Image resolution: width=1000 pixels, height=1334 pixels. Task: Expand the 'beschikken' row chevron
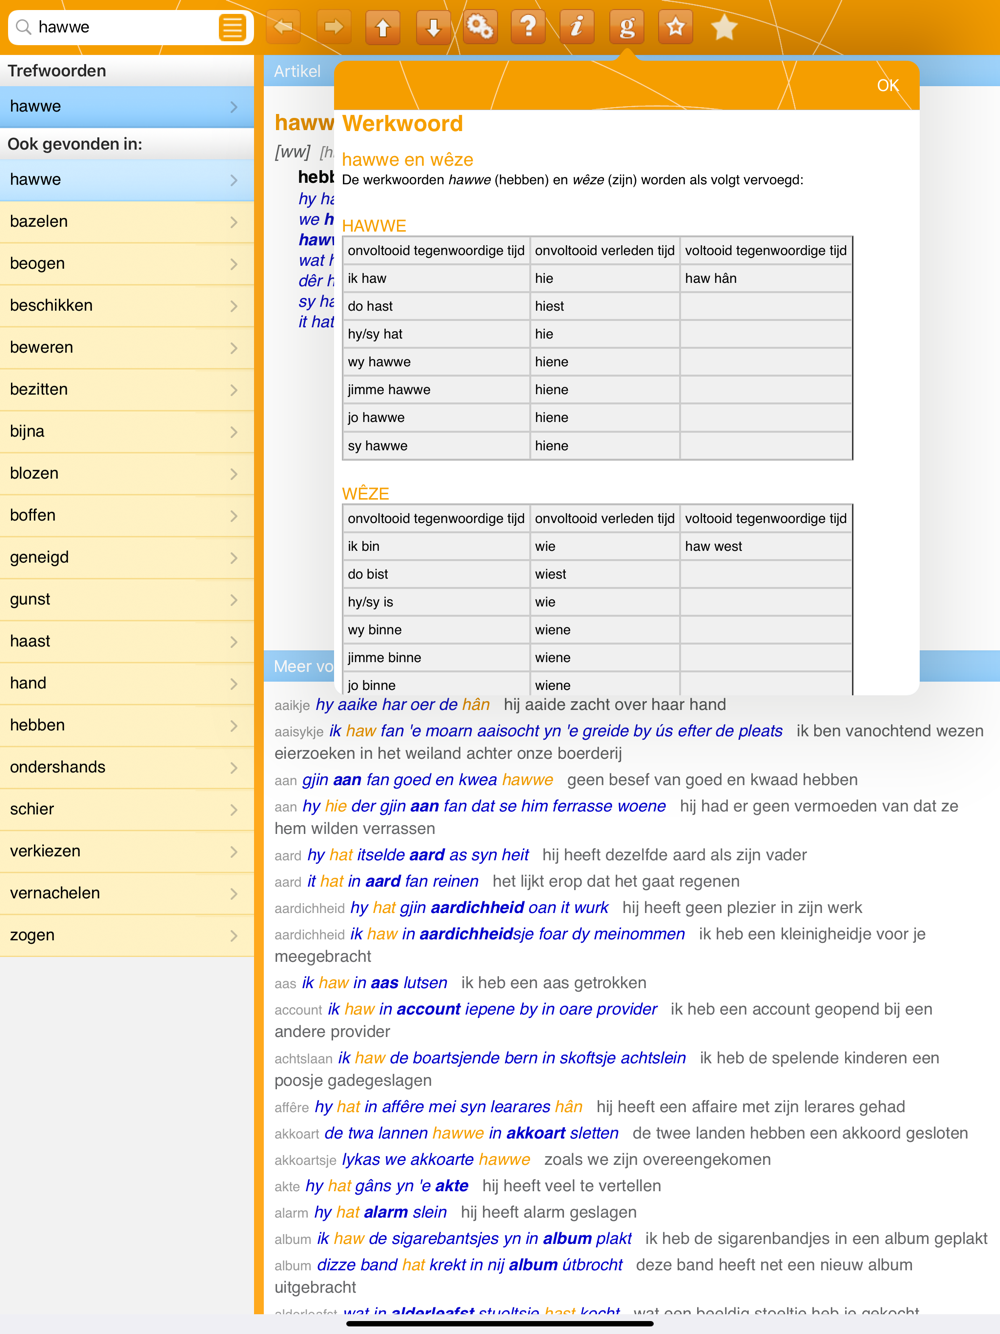[234, 306]
